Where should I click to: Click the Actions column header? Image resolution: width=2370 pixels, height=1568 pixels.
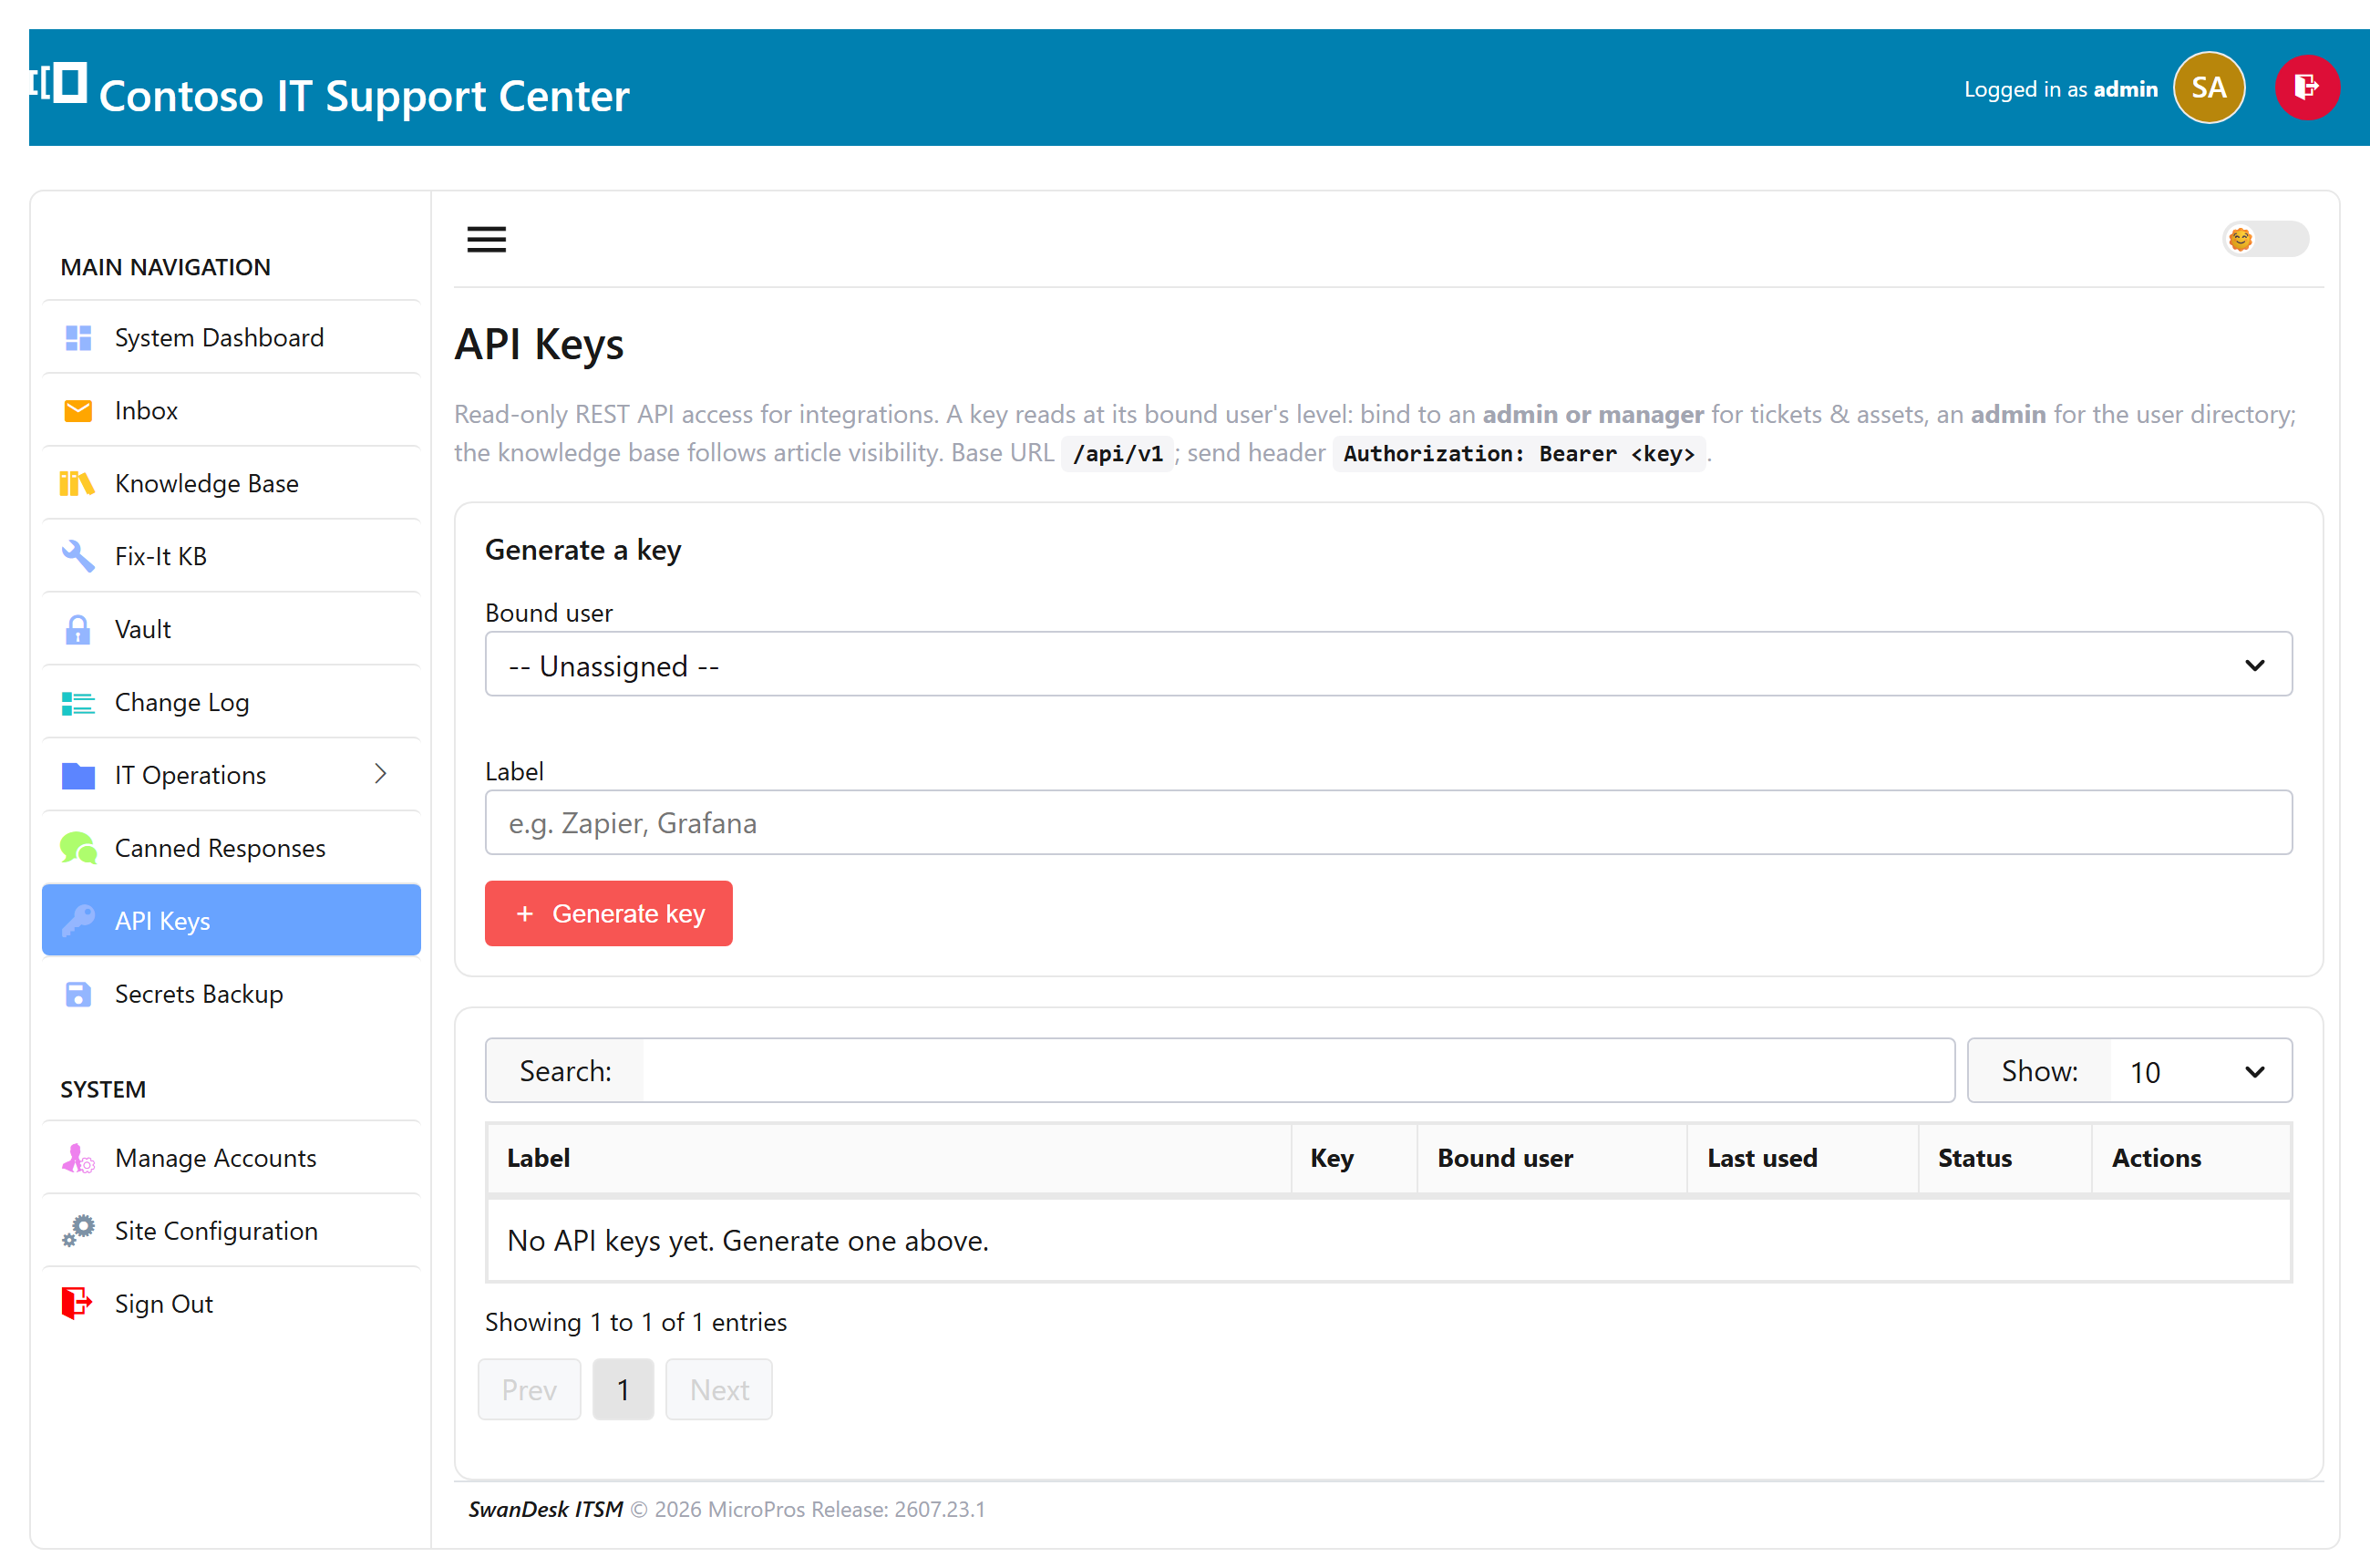(2191, 1159)
